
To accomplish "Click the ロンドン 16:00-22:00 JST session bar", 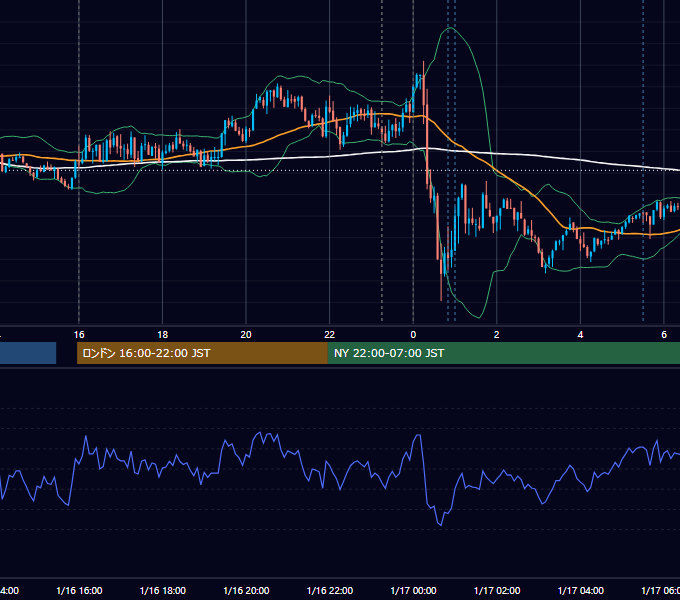I will click(x=202, y=353).
